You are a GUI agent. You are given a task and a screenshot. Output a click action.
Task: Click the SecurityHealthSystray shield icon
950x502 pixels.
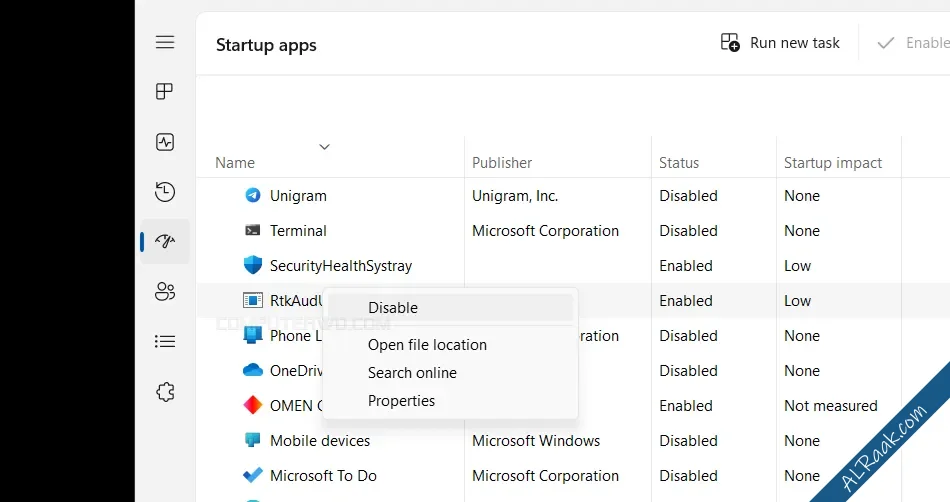[x=253, y=265]
